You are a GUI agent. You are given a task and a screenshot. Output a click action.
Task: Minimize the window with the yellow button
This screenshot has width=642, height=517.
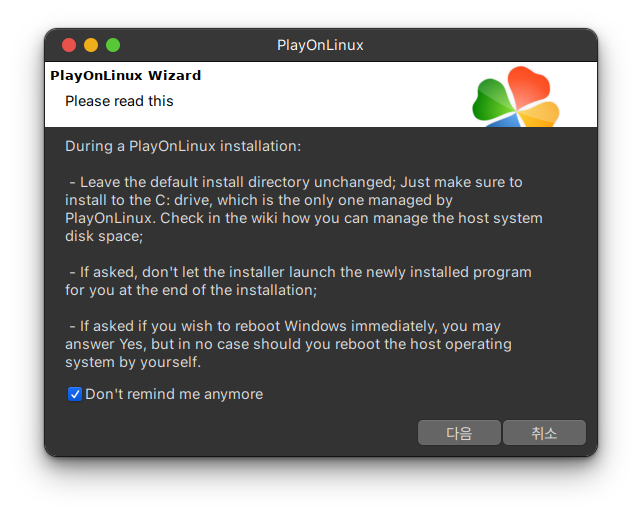coord(91,45)
